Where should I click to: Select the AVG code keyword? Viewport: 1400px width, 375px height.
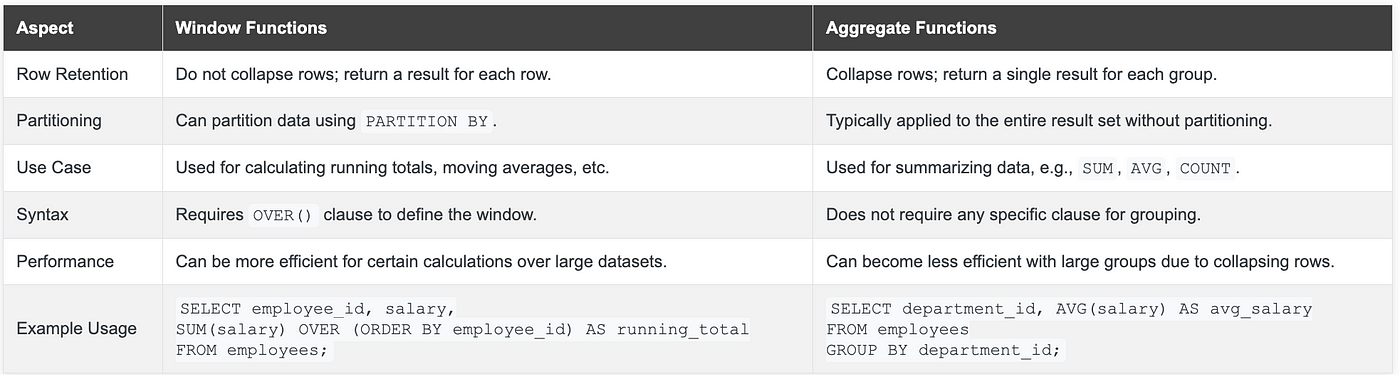click(x=1146, y=168)
